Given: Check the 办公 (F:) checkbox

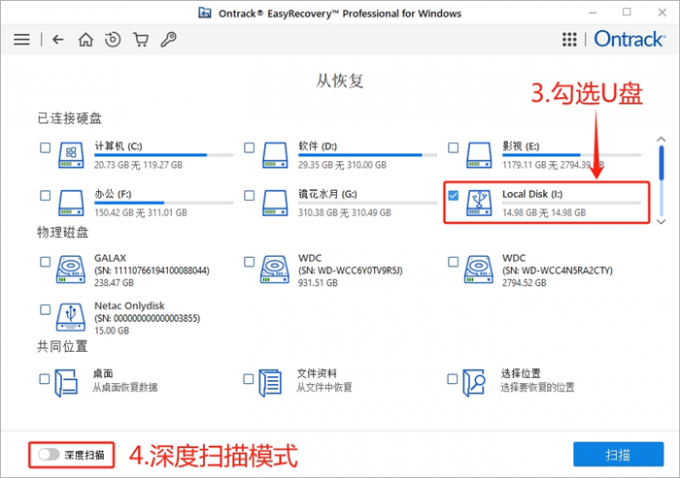Looking at the screenshot, I should (x=45, y=195).
